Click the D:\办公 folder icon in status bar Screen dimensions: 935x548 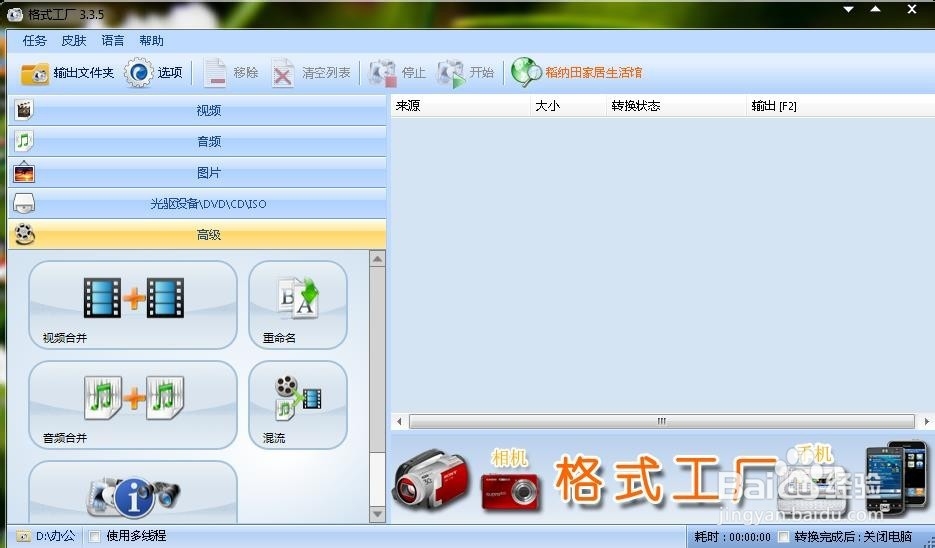(23, 536)
